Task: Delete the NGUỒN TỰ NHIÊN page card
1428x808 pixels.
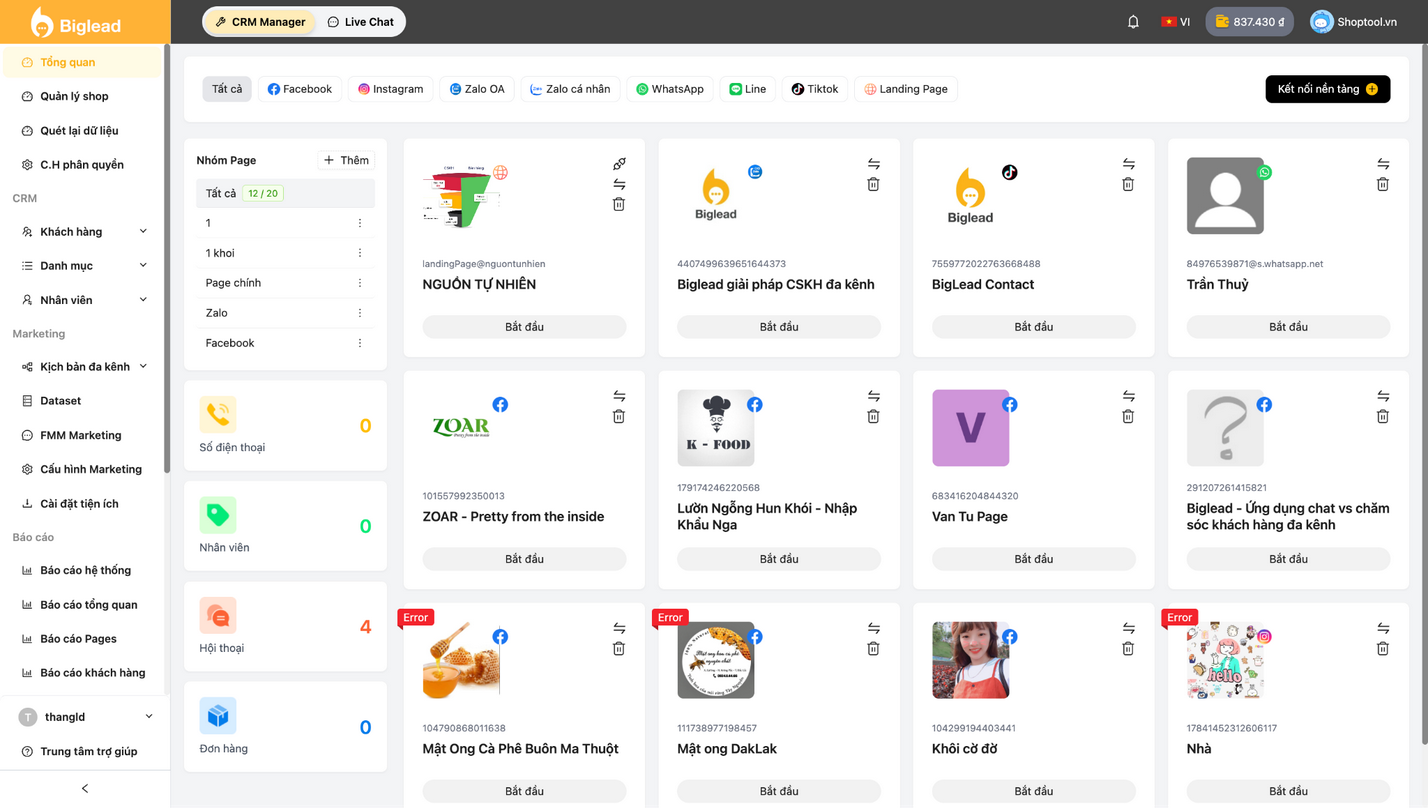Action: coord(619,204)
